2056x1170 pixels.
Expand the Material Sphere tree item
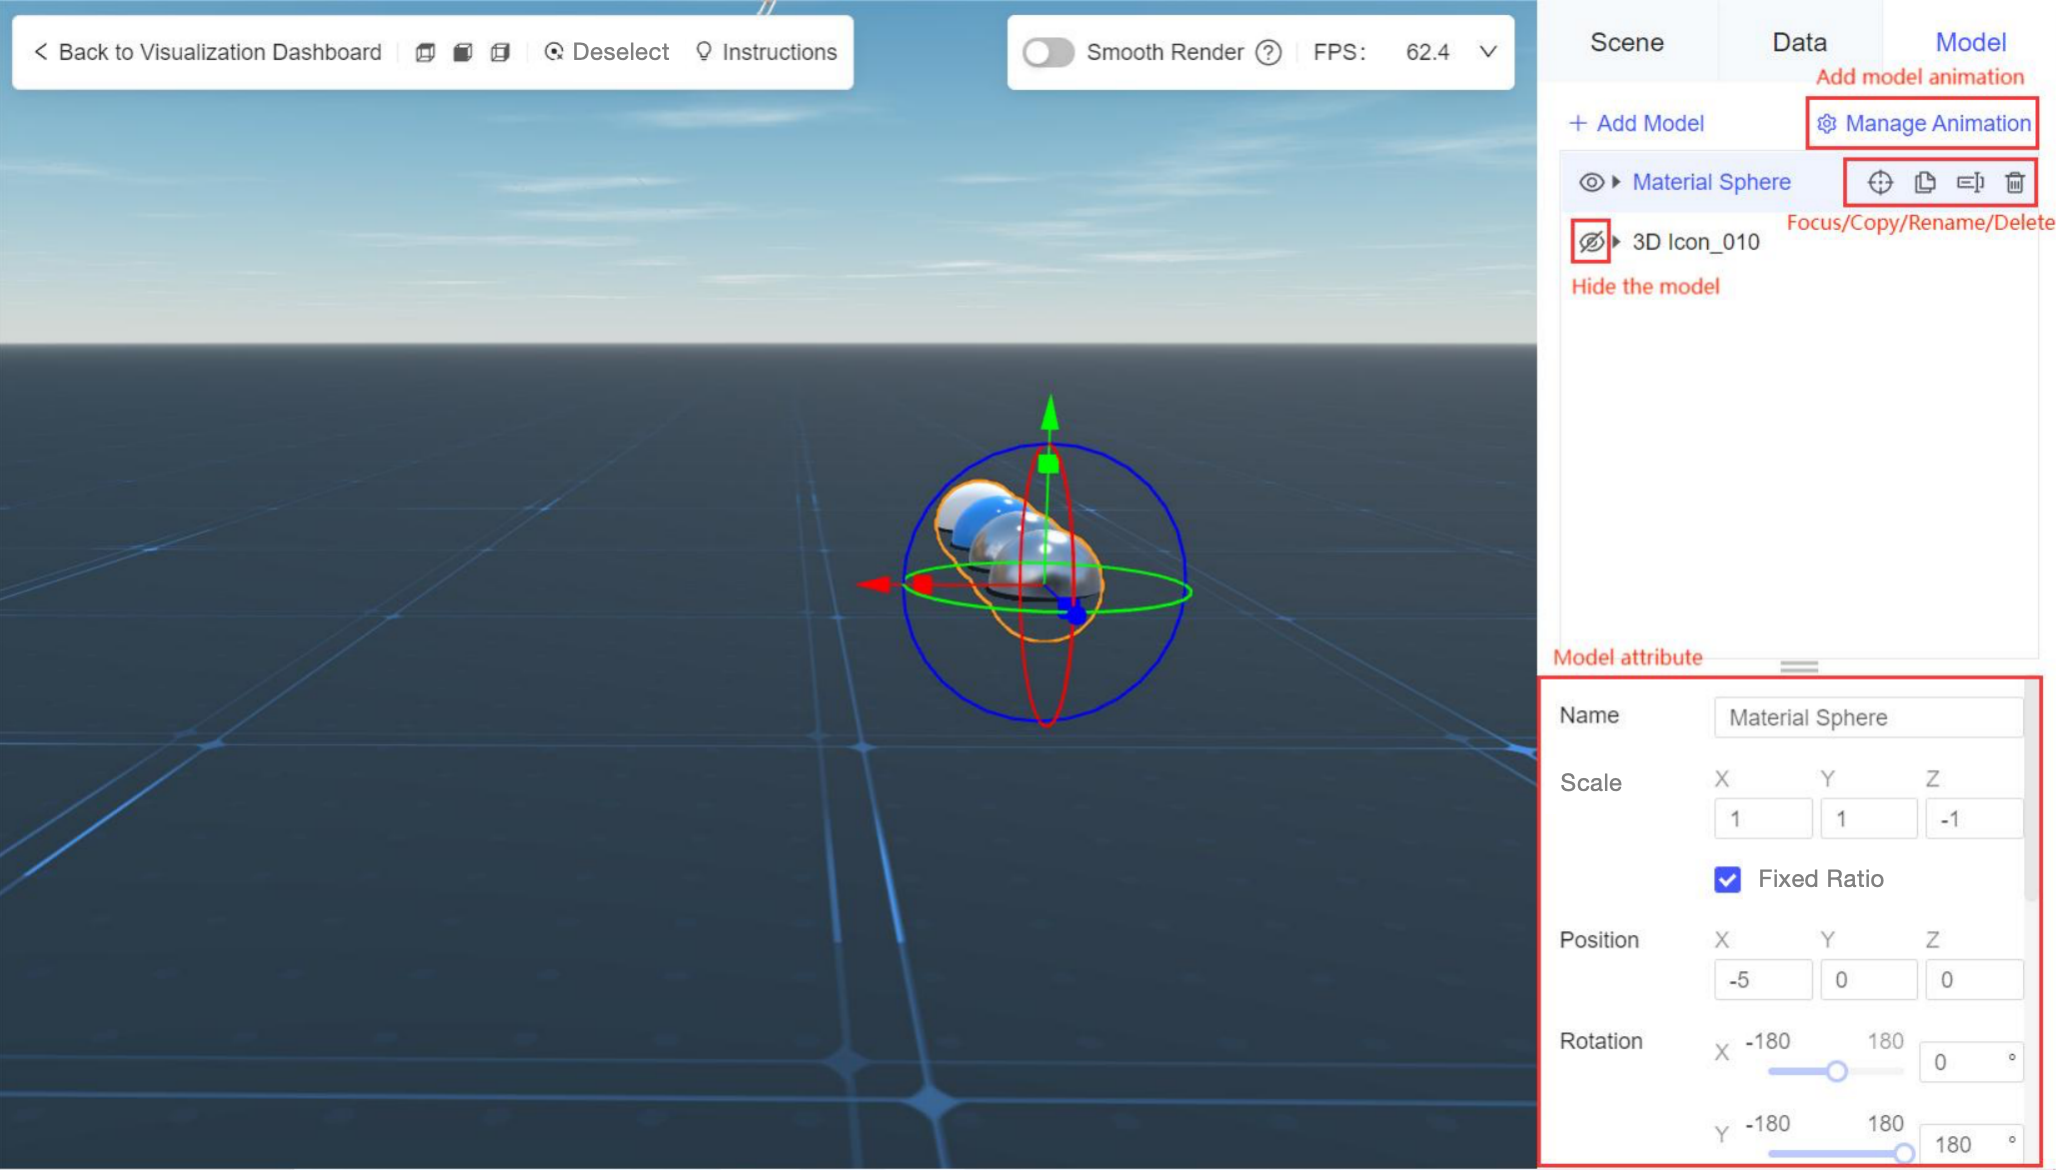click(1614, 182)
